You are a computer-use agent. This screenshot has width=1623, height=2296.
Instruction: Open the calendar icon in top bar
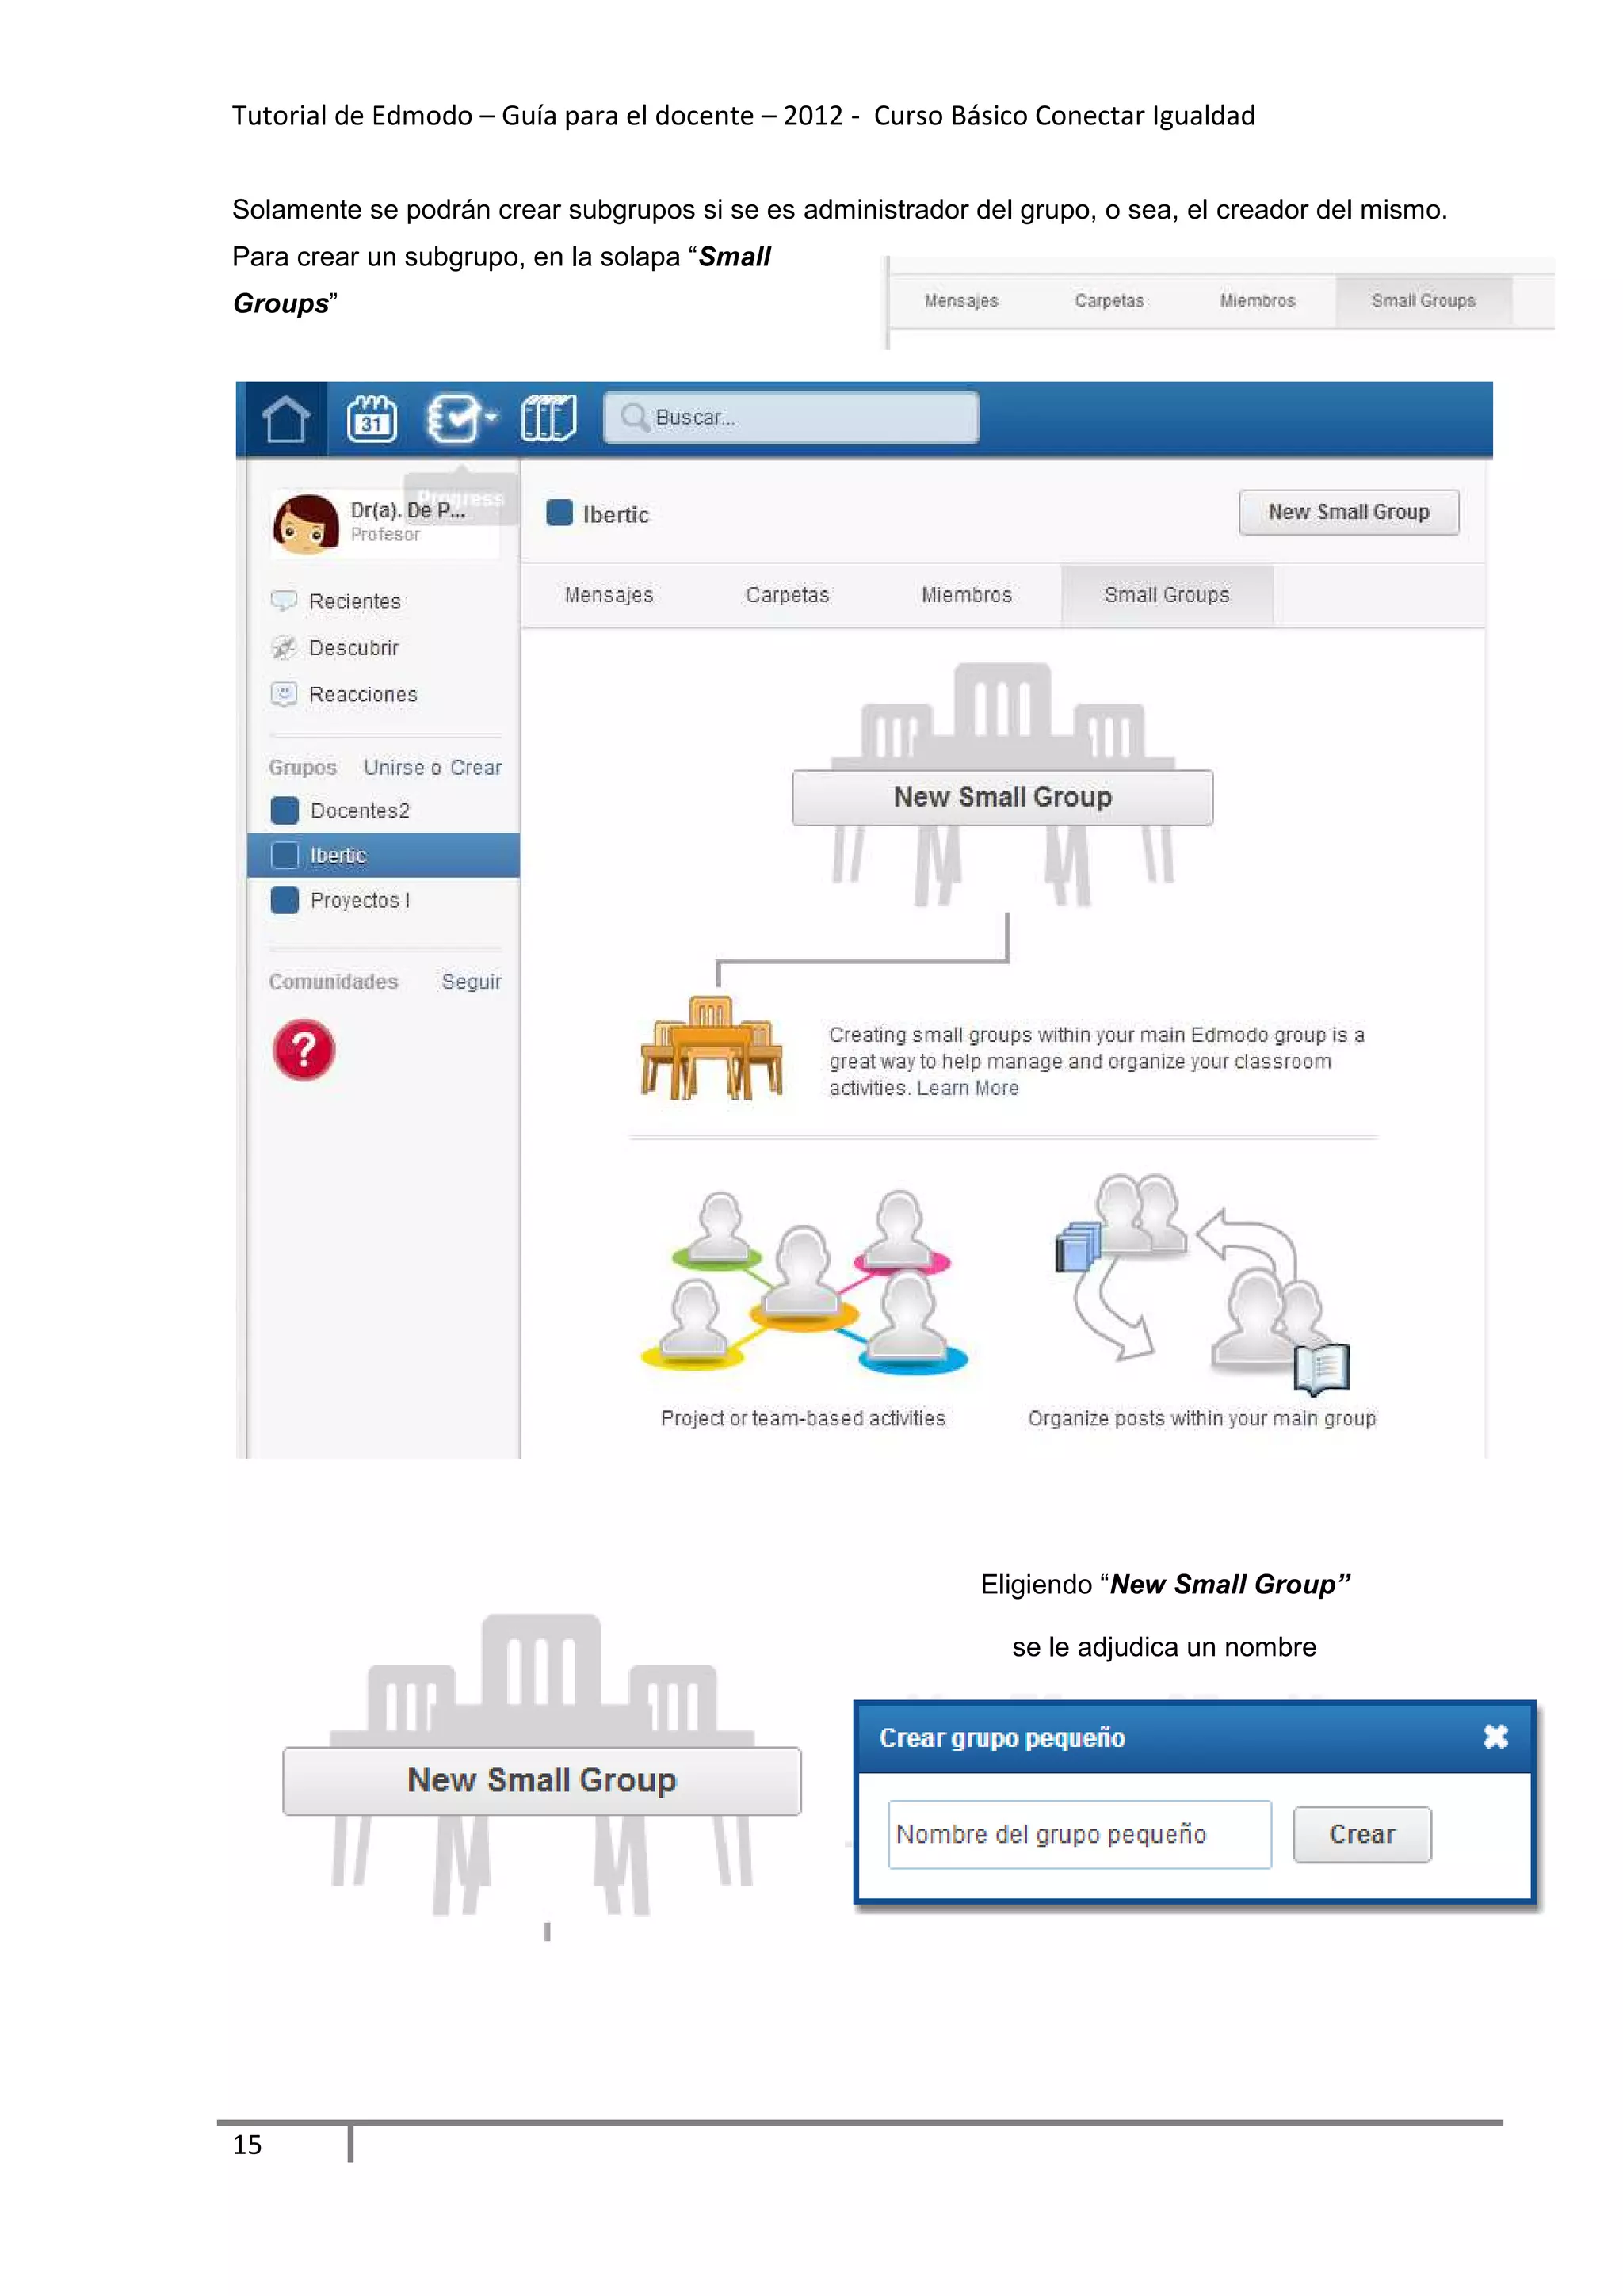(371, 418)
